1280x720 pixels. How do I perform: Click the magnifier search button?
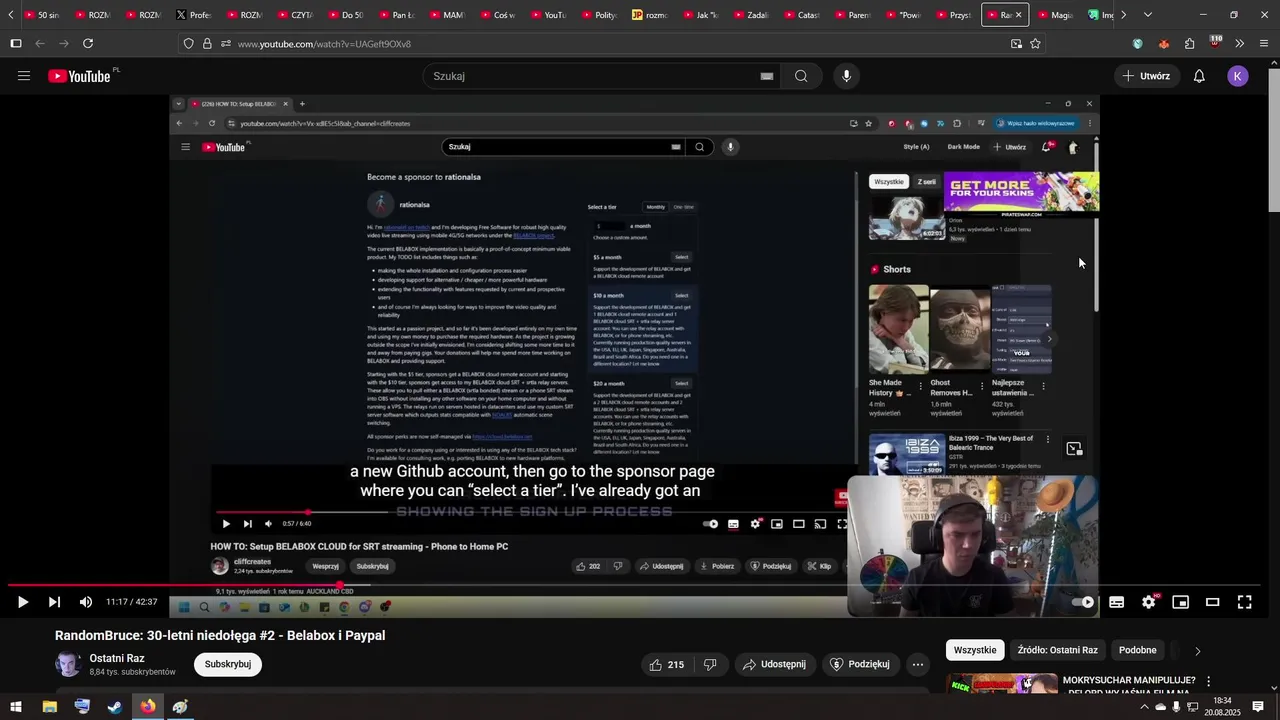(801, 76)
